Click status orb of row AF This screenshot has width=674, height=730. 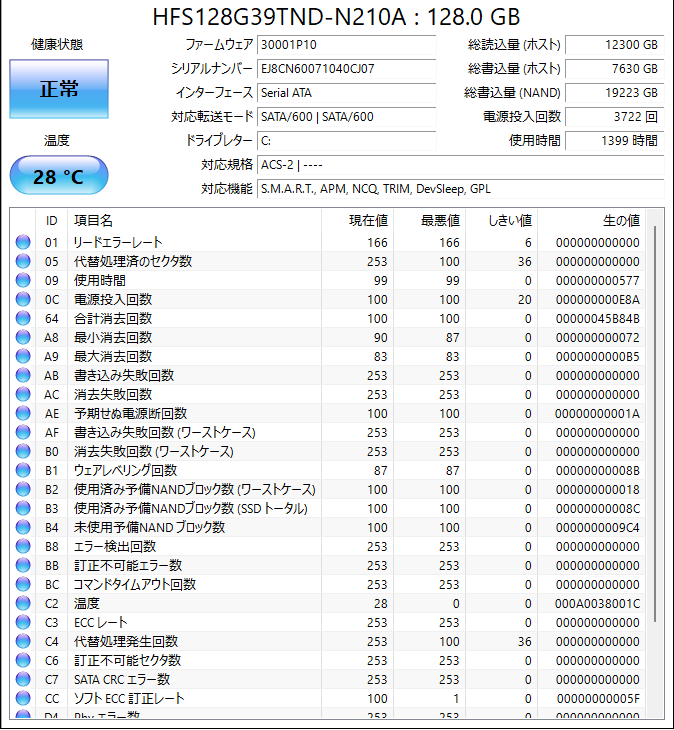[23, 433]
